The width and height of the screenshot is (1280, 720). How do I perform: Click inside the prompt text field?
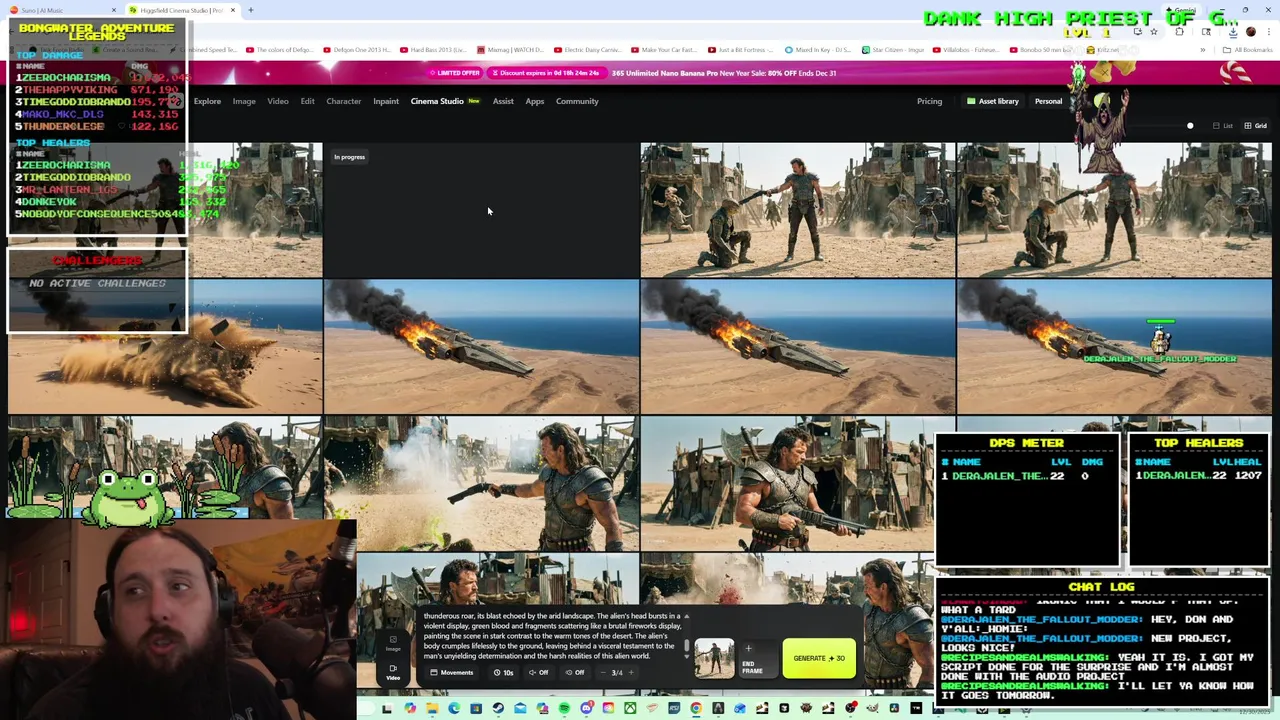[x=553, y=636]
